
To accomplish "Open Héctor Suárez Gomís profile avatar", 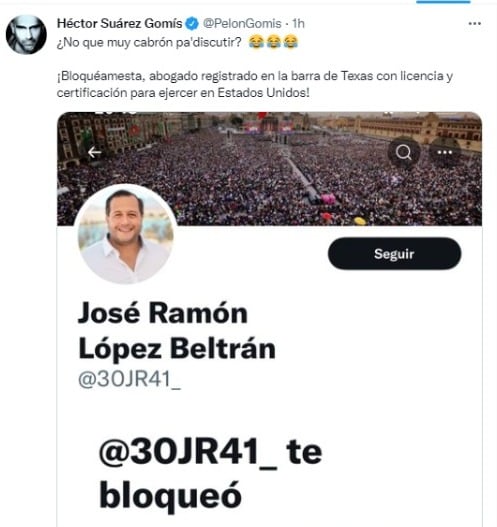I will click(x=26, y=34).
